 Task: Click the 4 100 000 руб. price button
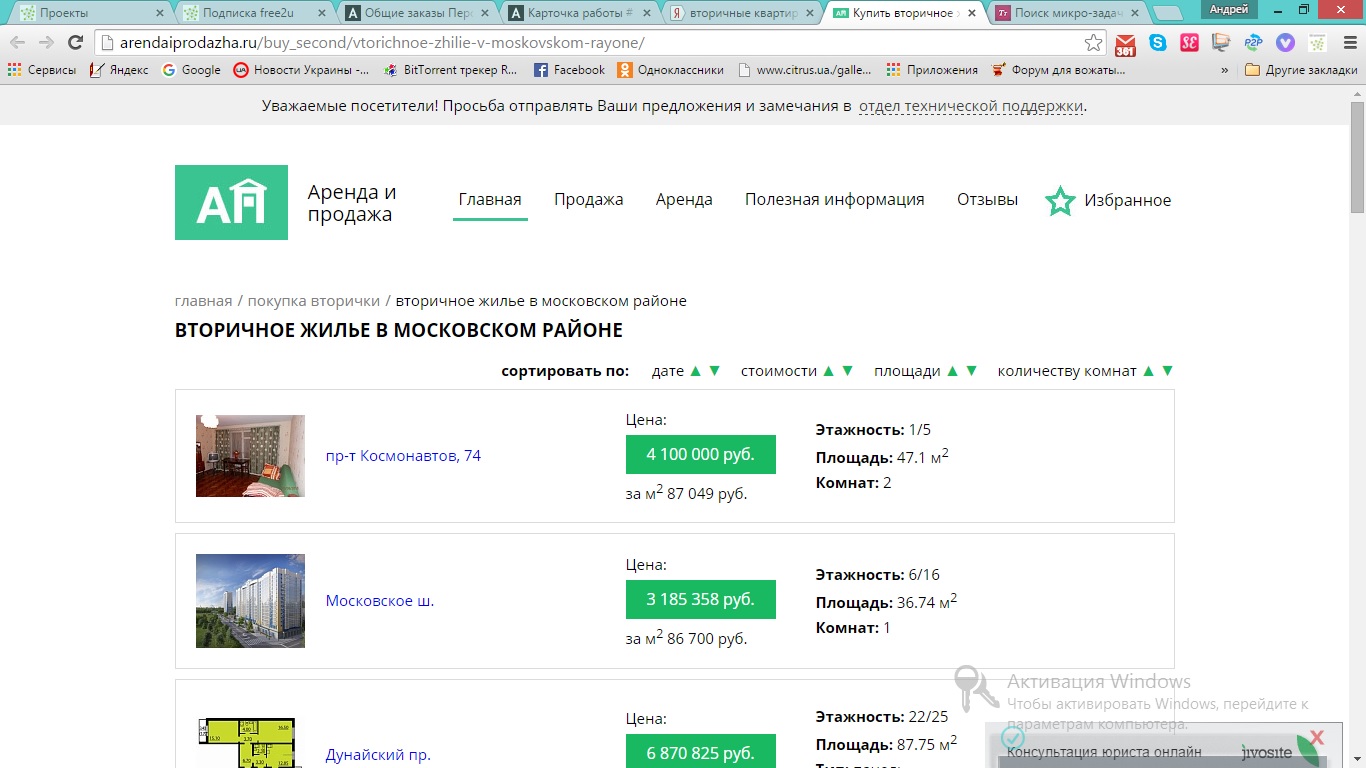pyautogui.click(x=701, y=454)
